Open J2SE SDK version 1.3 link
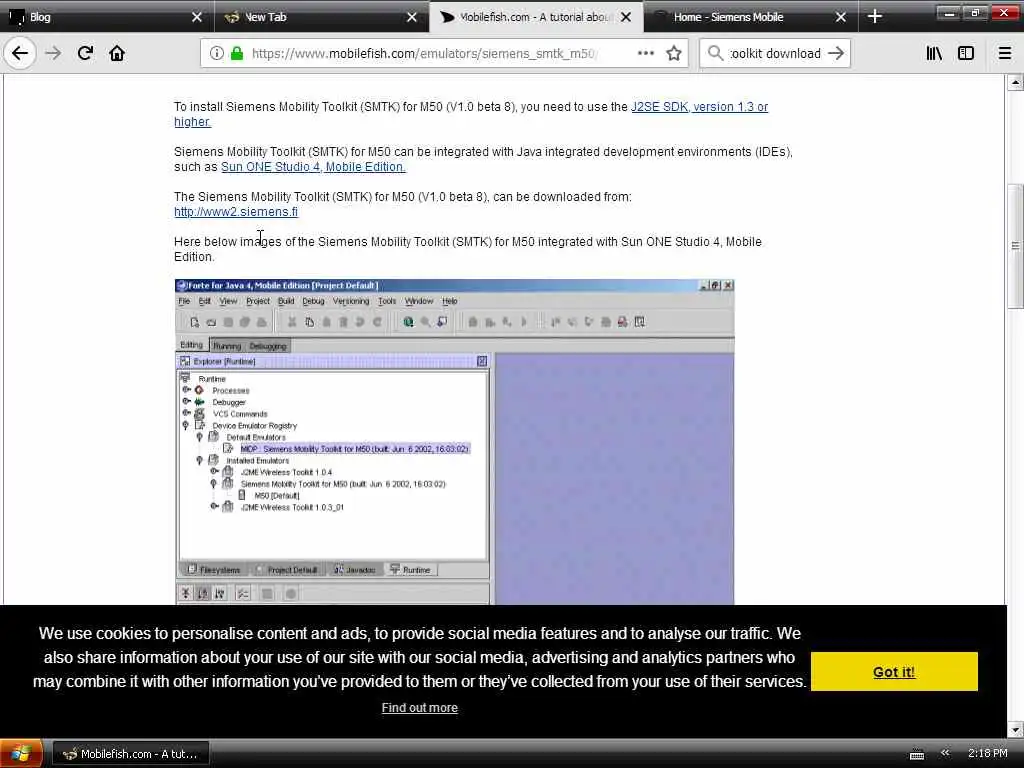The height and width of the screenshot is (768, 1024). 471,114
